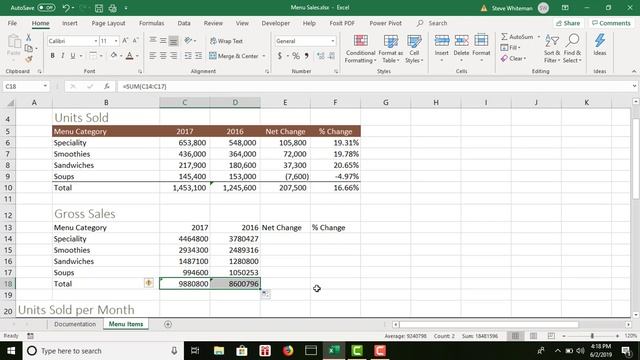Click AutoSum button
The image size is (640, 360).
pos(517,37)
